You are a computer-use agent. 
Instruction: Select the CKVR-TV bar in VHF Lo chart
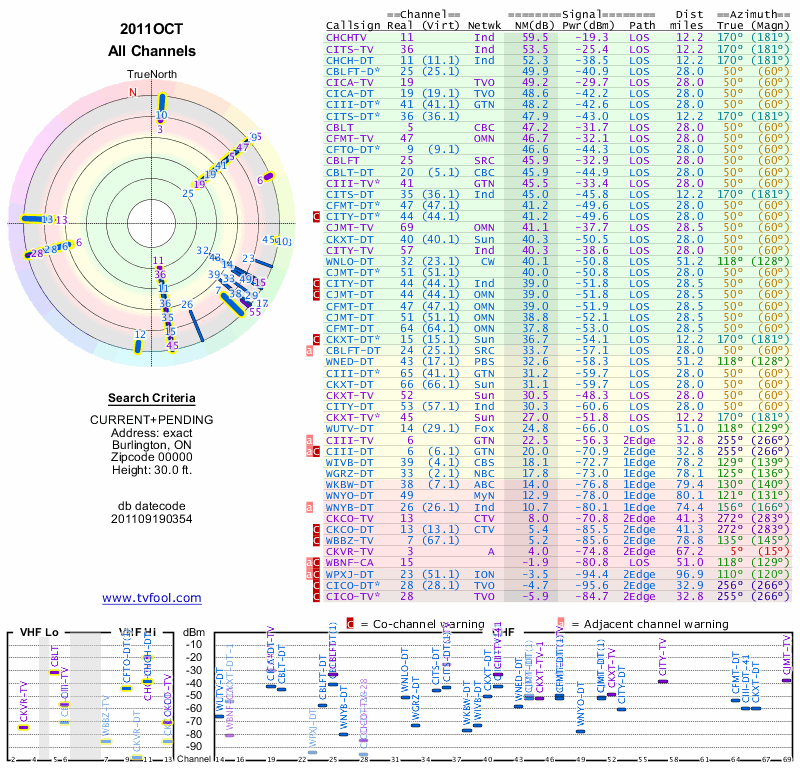tap(24, 727)
